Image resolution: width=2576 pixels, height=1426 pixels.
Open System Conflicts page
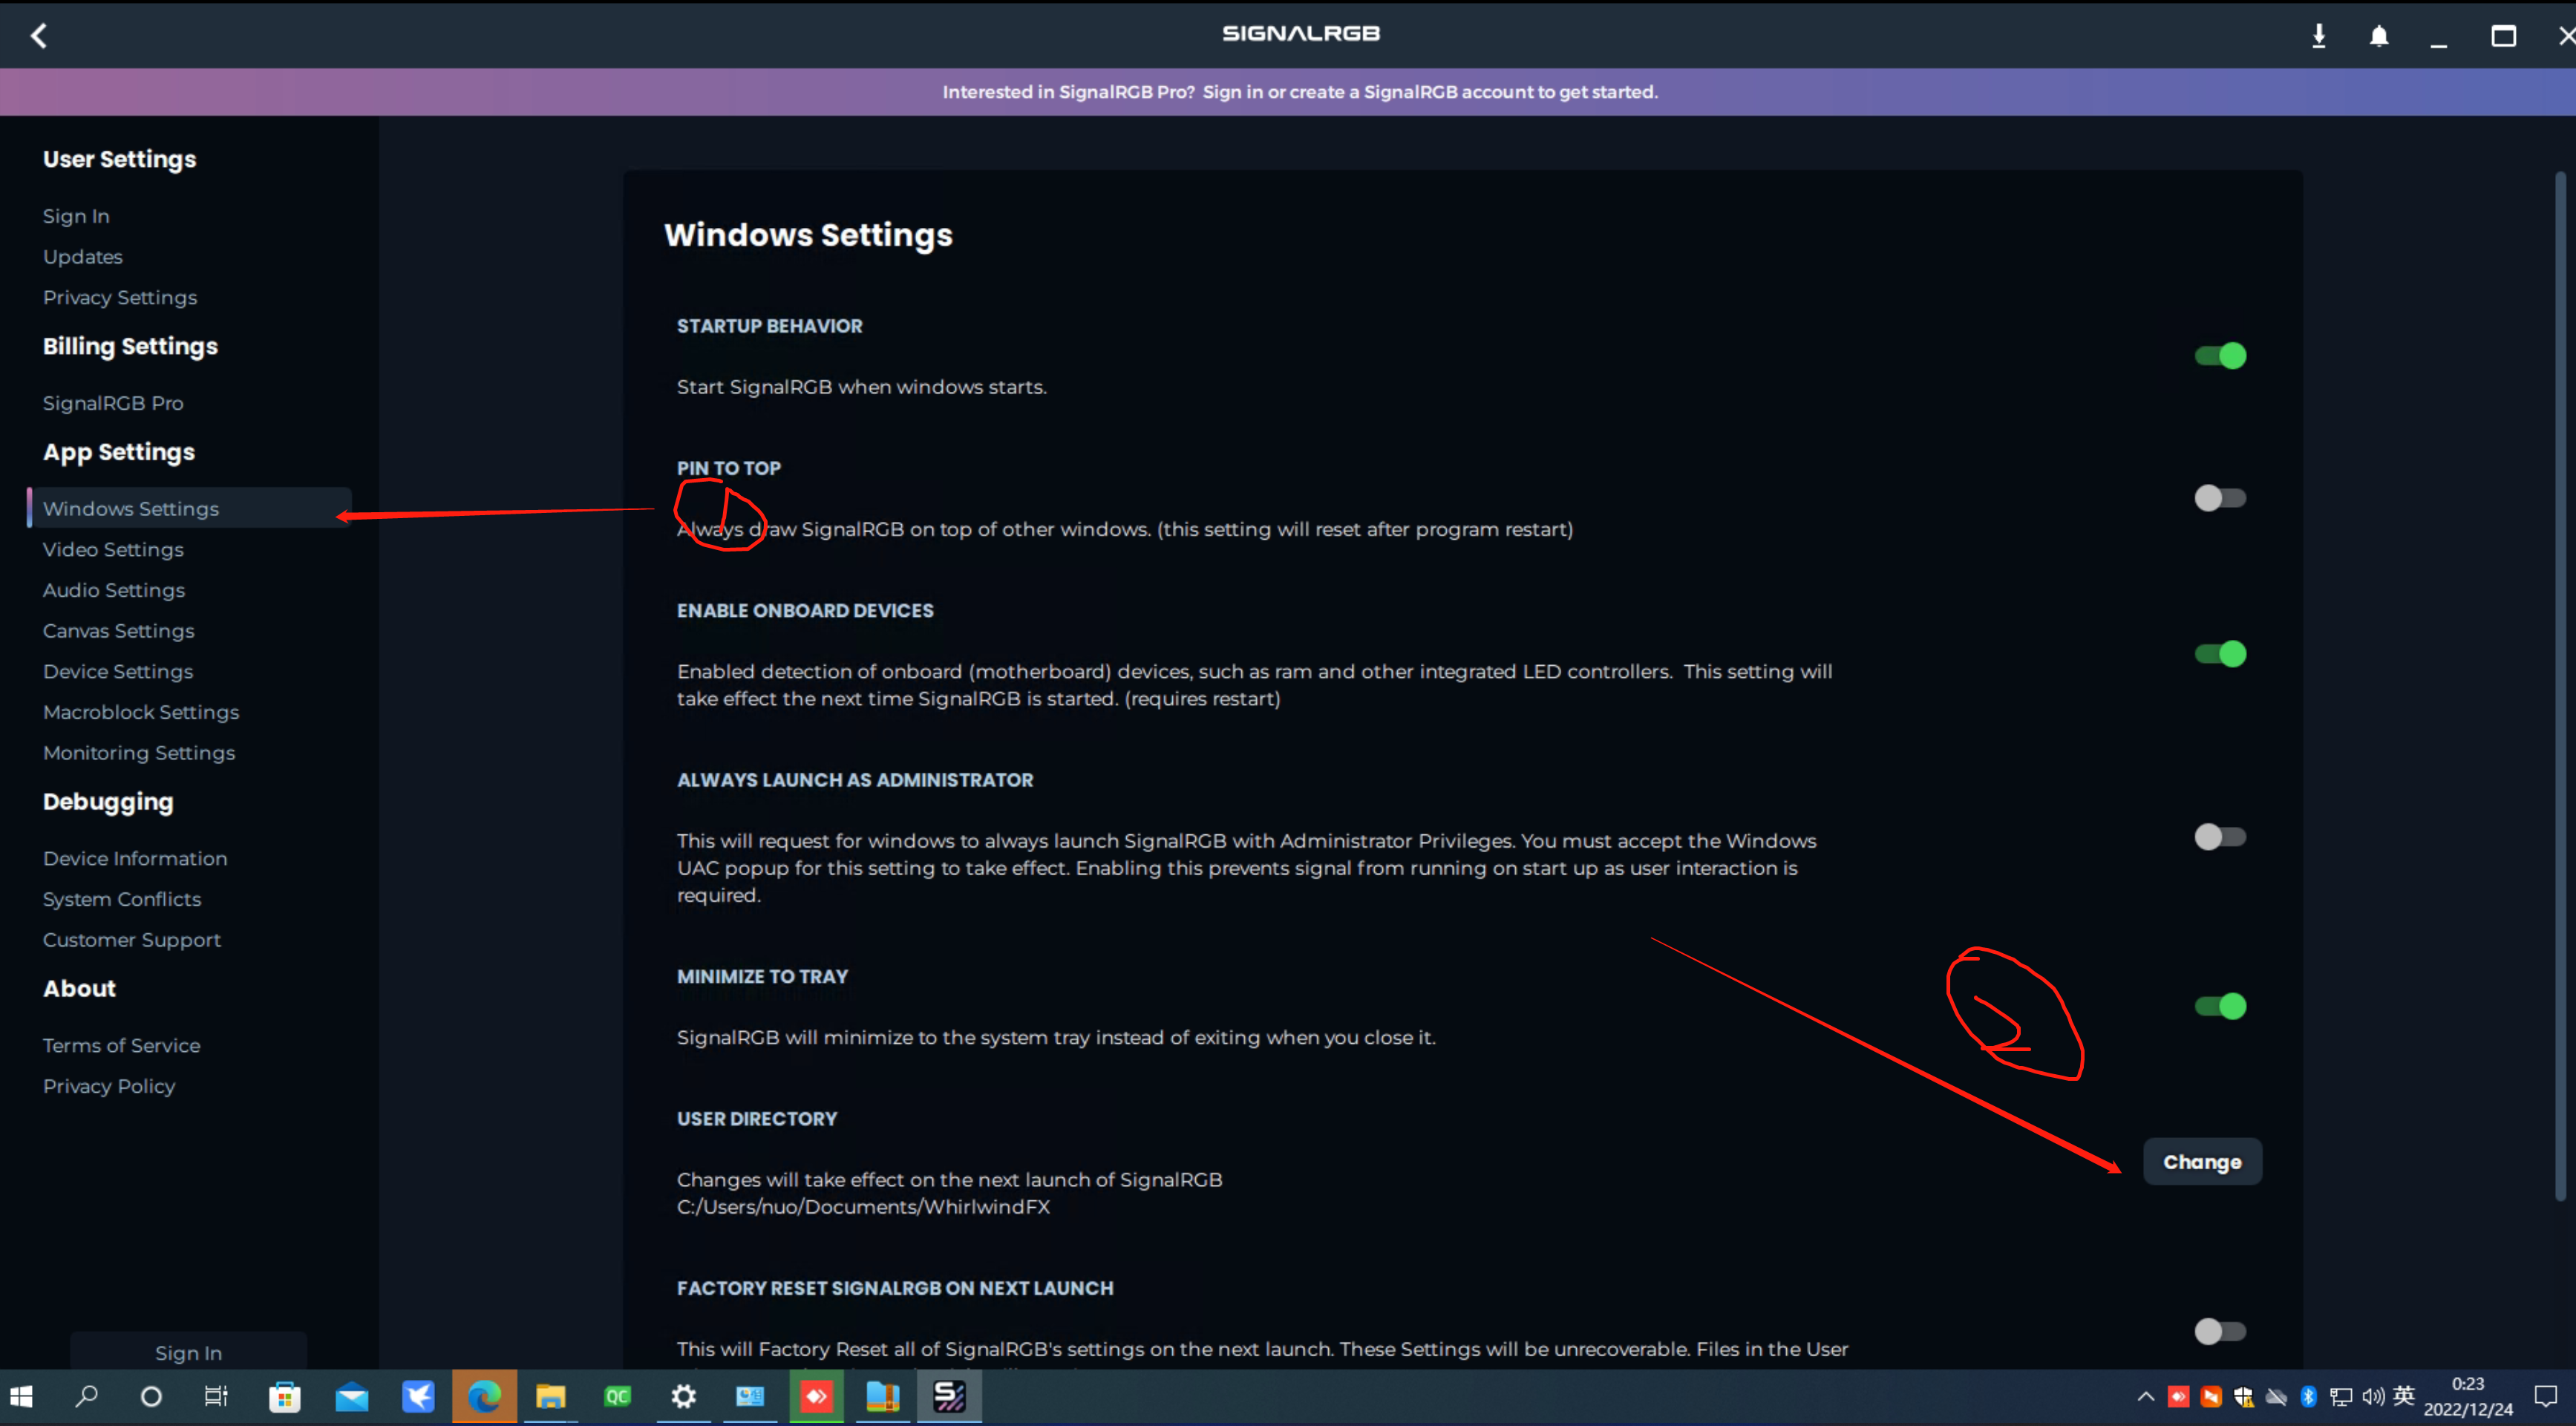click(x=122, y=899)
